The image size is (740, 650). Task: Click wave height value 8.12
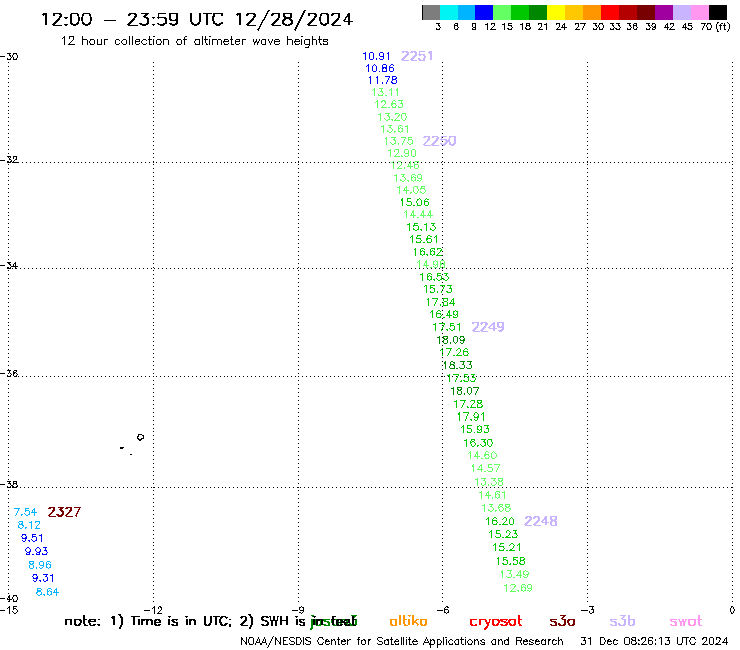(29, 525)
